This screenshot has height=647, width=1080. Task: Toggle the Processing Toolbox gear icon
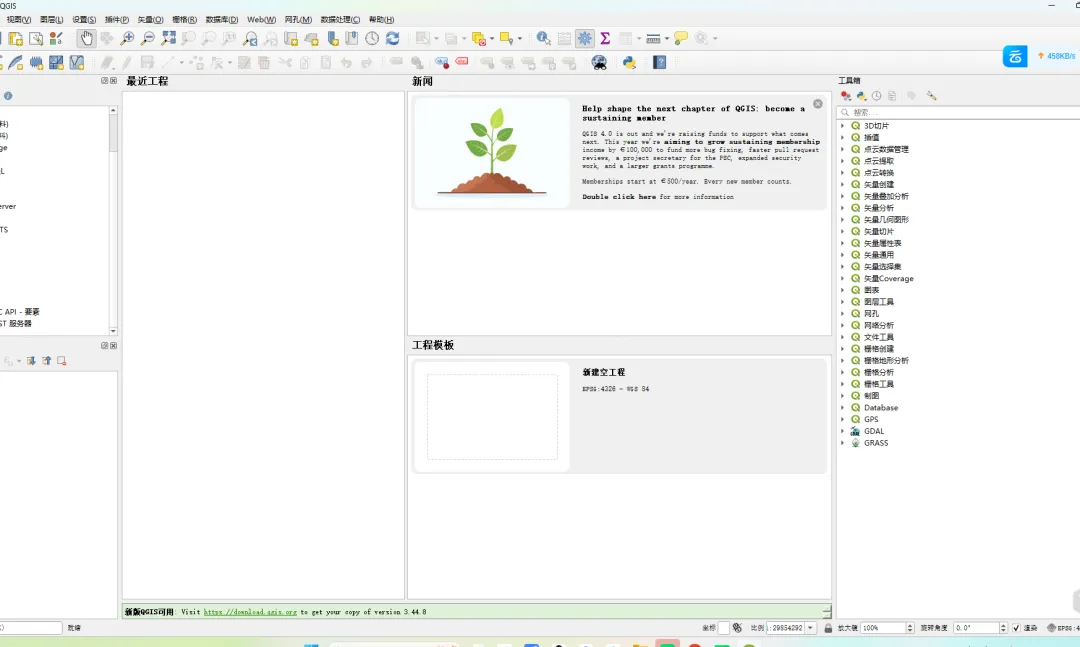(584, 39)
